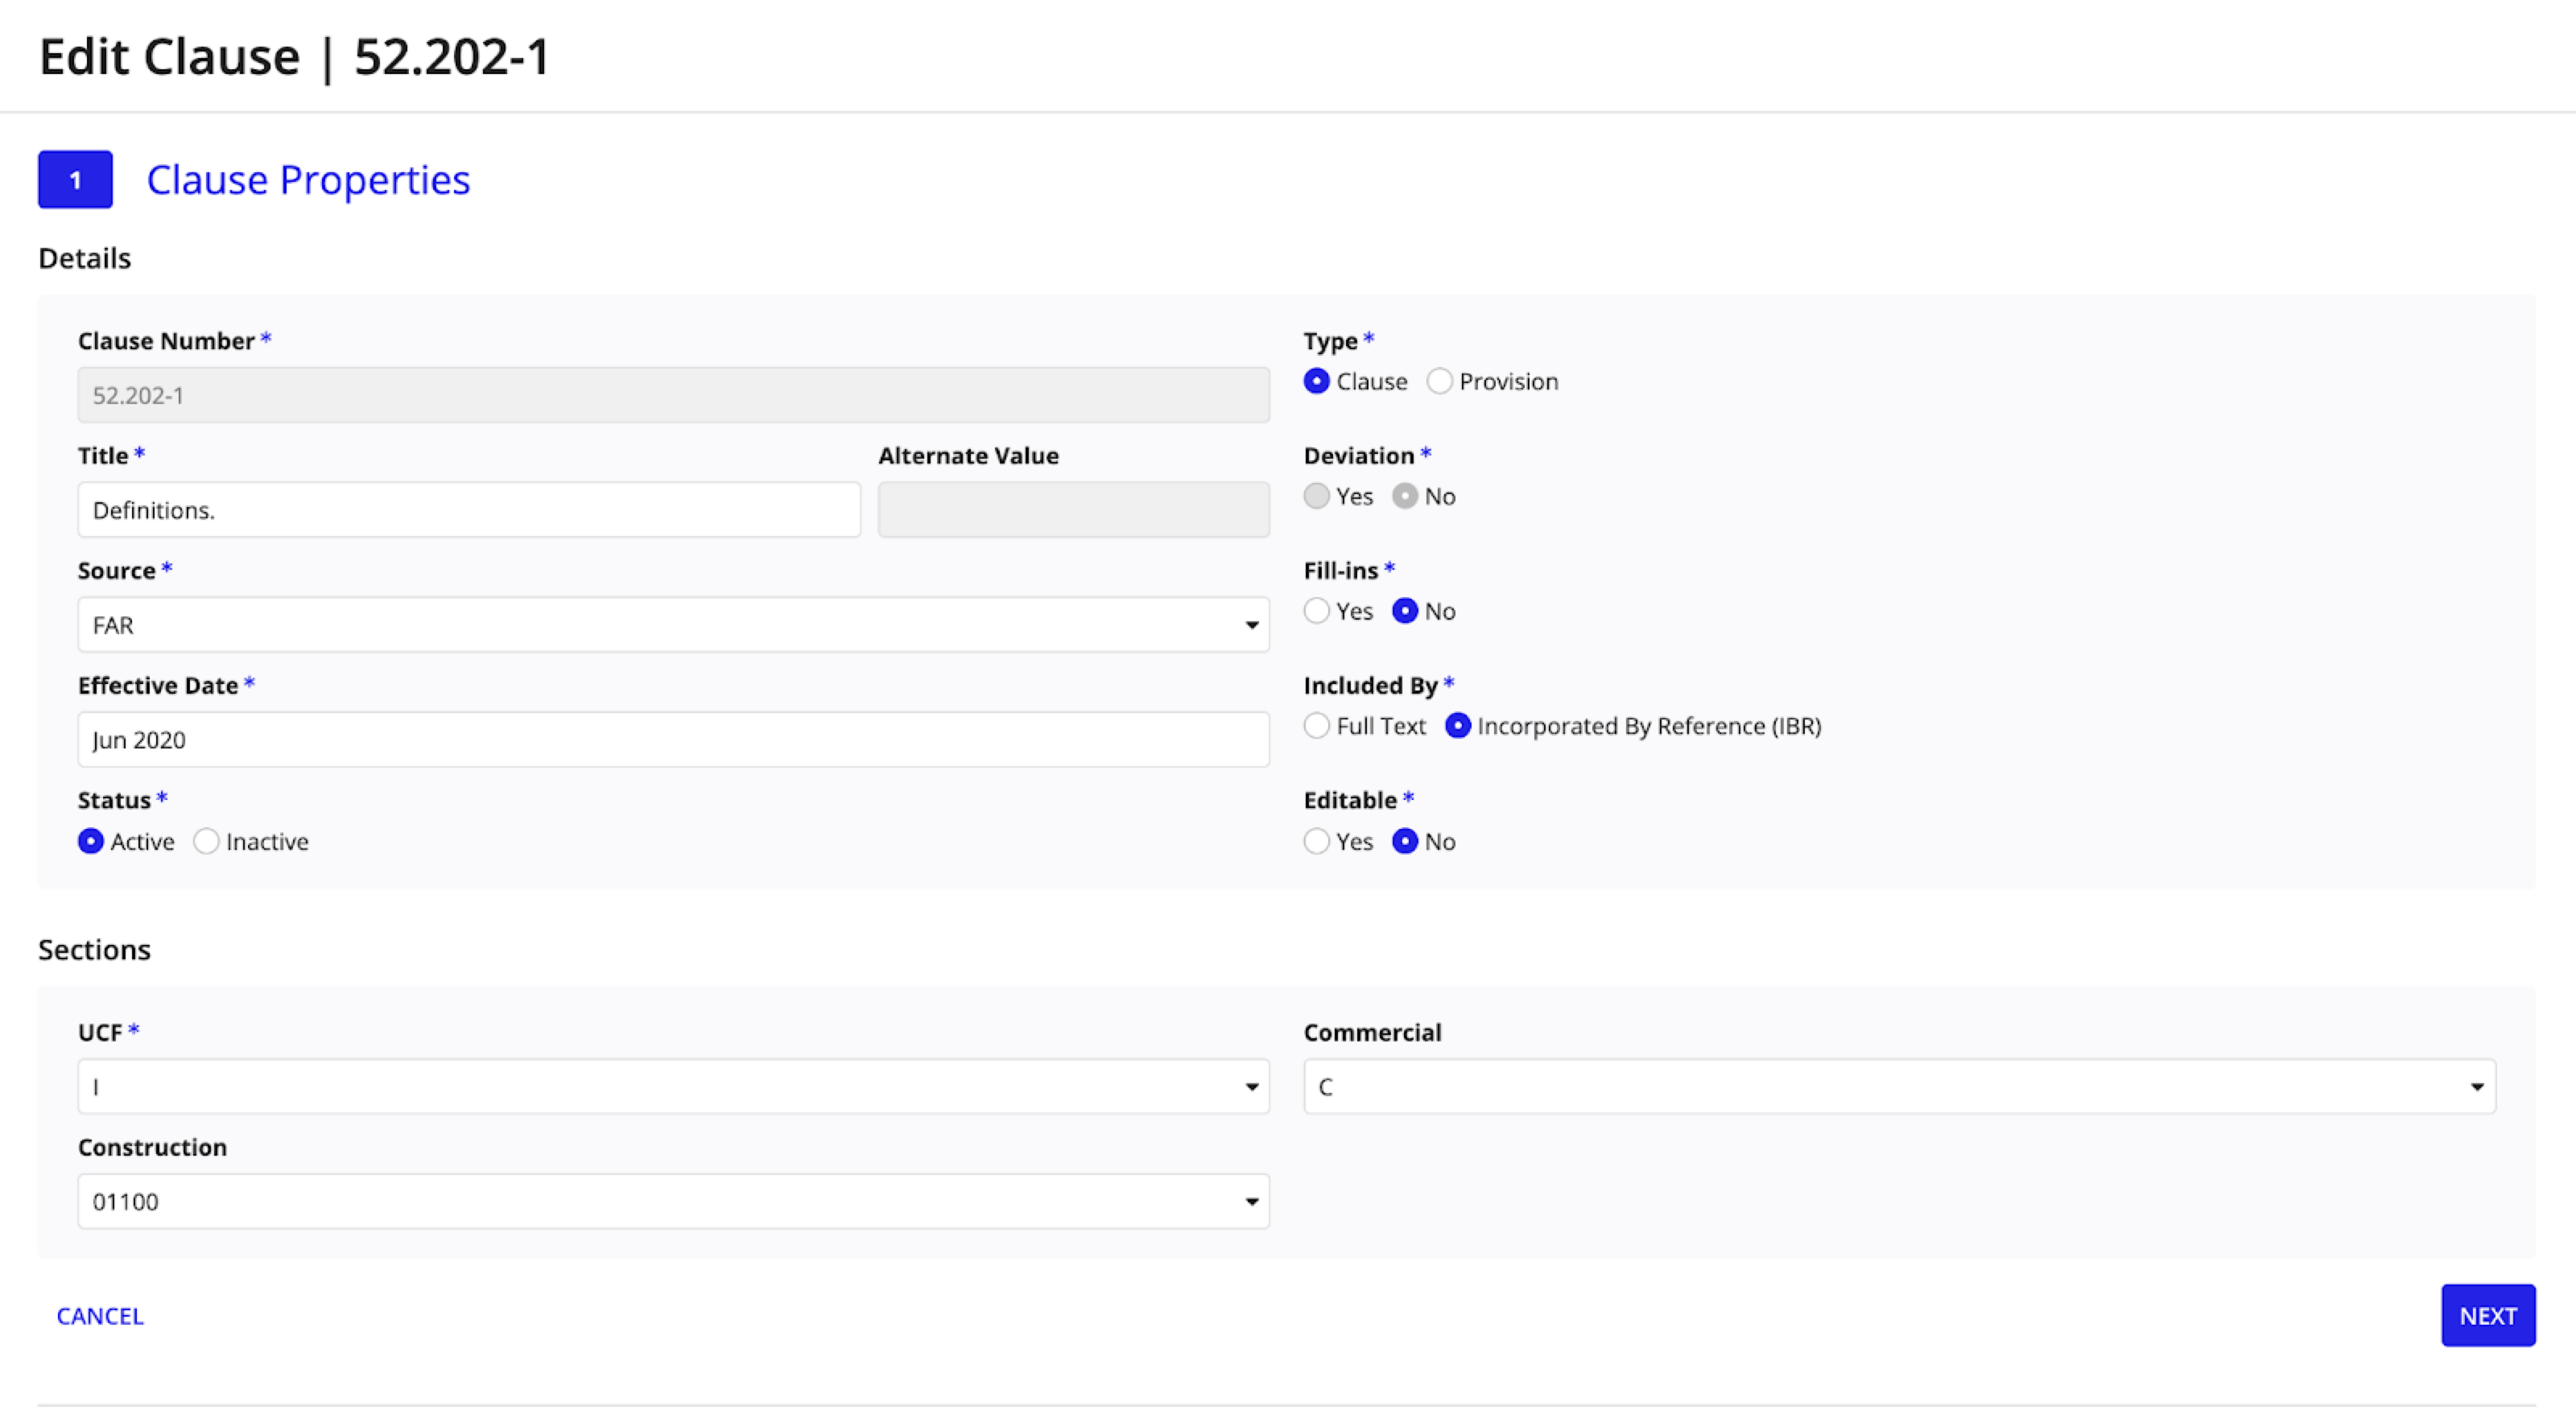
Task: Open the Commercial section dropdown
Action: (1899, 1087)
